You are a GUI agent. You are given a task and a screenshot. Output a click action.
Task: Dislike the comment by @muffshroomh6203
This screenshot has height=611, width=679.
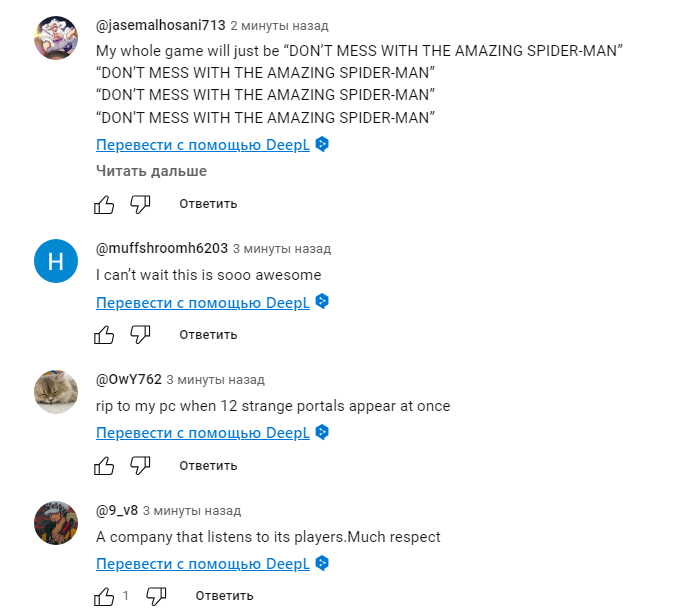point(140,335)
